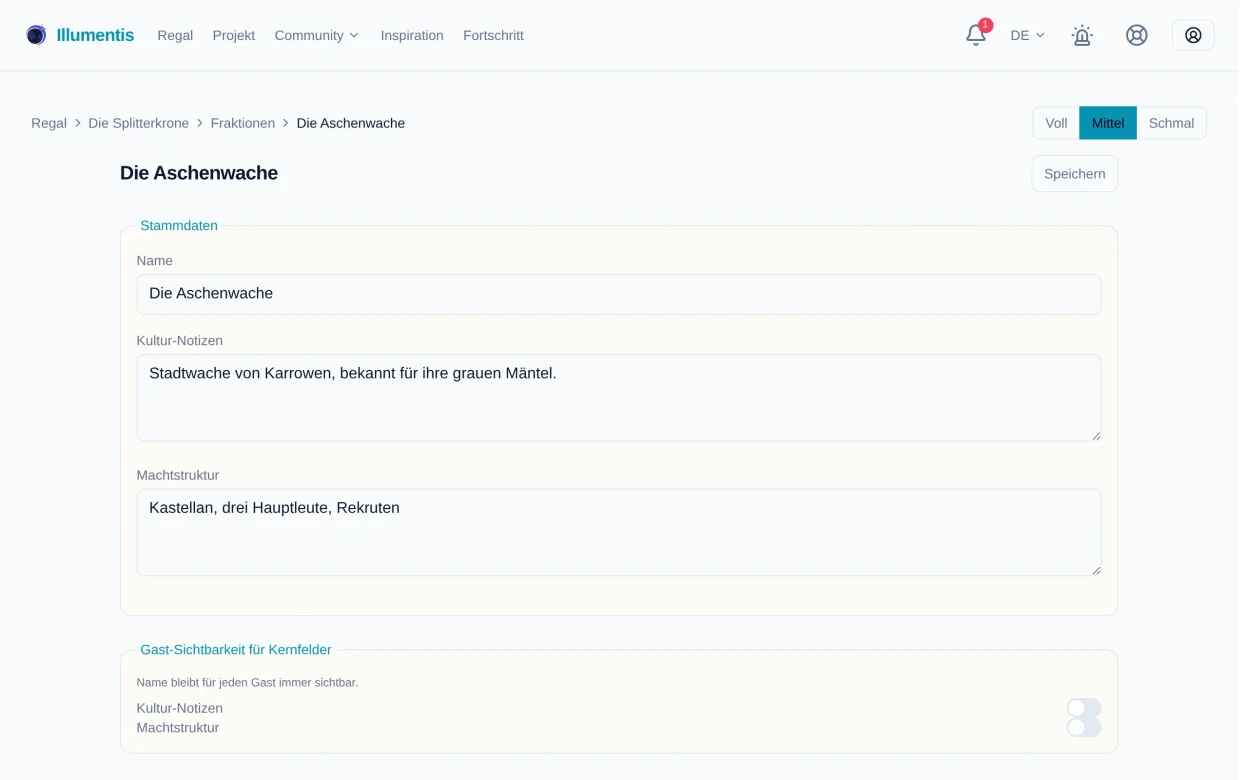The image size is (1248, 780).
Task: Open the notifications bell
Action: [x=976, y=35]
